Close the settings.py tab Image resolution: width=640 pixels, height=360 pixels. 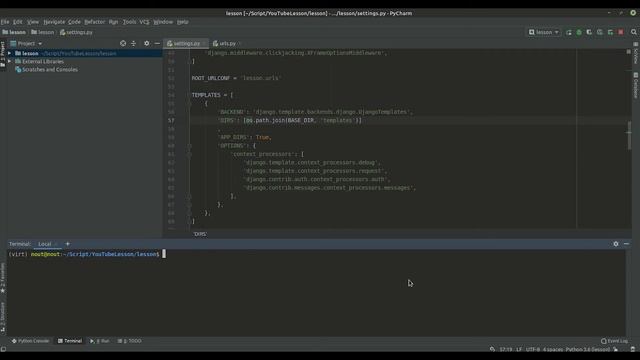204,43
